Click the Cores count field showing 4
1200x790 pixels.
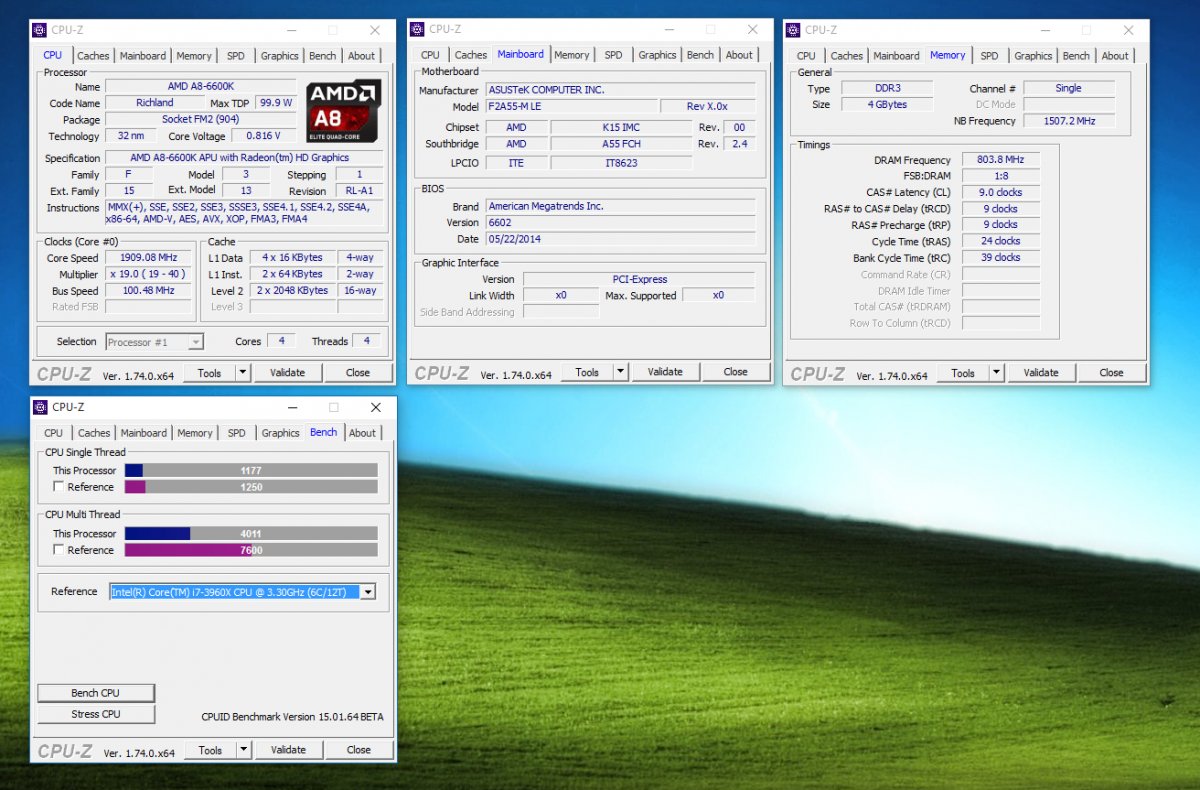point(281,341)
